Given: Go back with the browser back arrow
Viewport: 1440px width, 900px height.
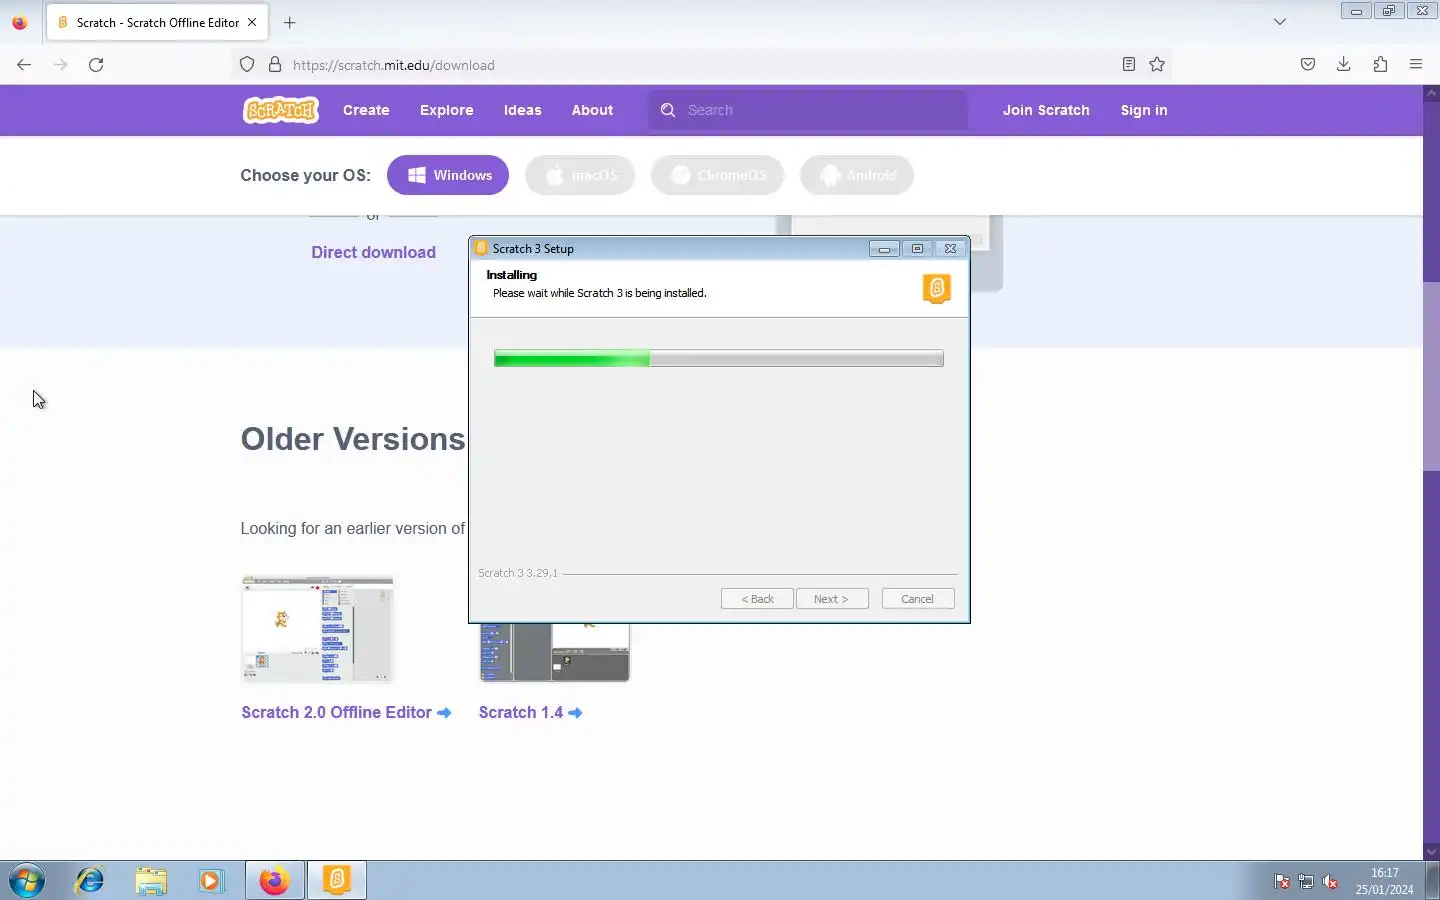Looking at the screenshot, I should point(24,65).
